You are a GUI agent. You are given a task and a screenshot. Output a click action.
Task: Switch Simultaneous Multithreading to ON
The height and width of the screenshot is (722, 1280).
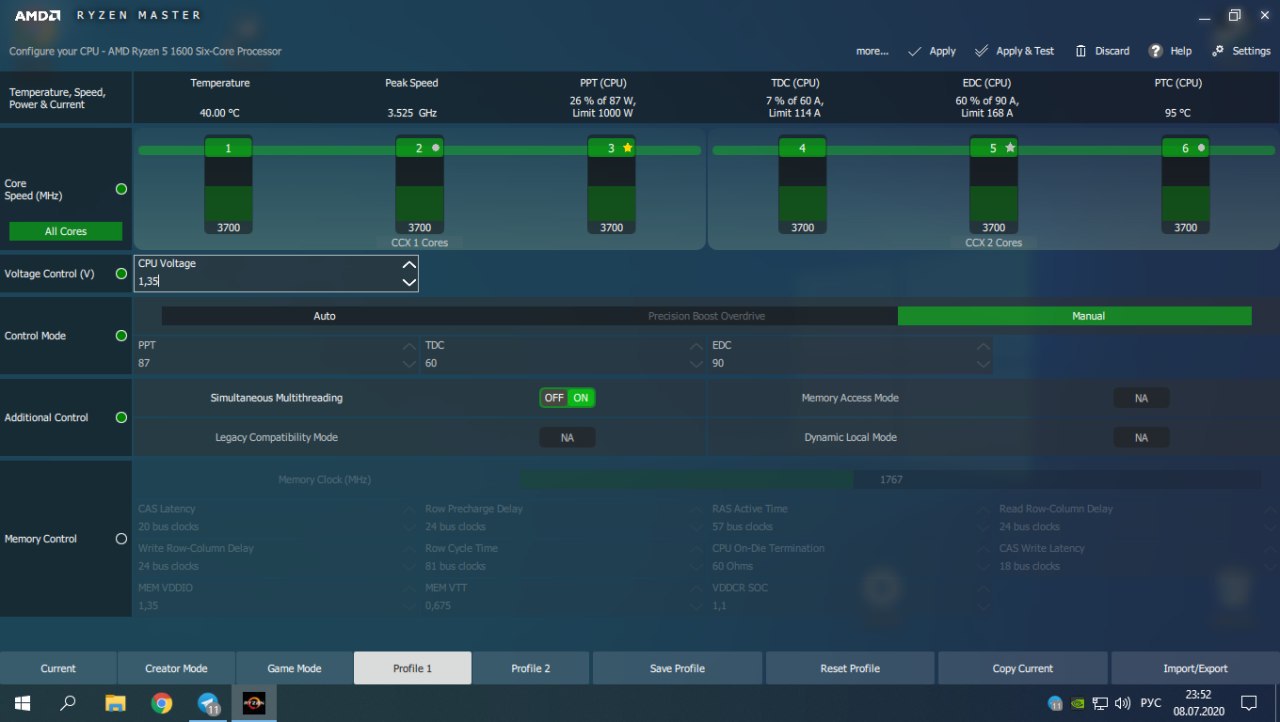tap(581, 398)
